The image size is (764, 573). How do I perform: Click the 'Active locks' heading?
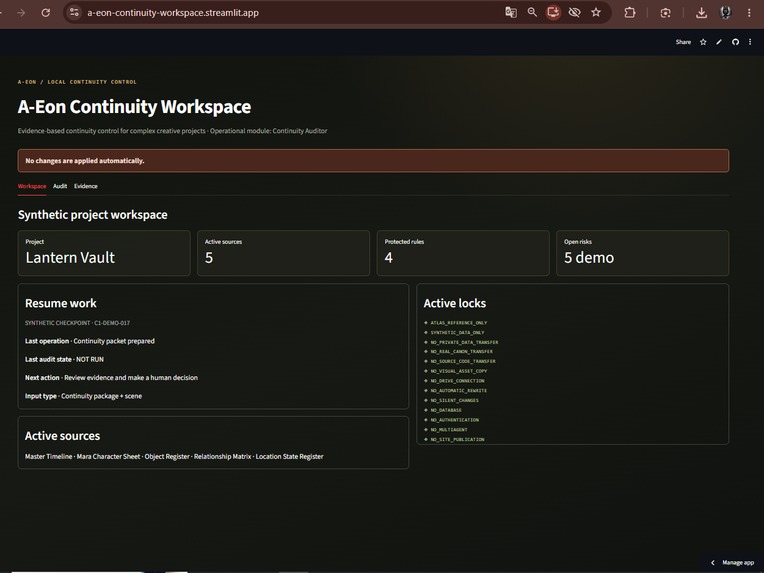pyautogui.click(x=455, y=303)
